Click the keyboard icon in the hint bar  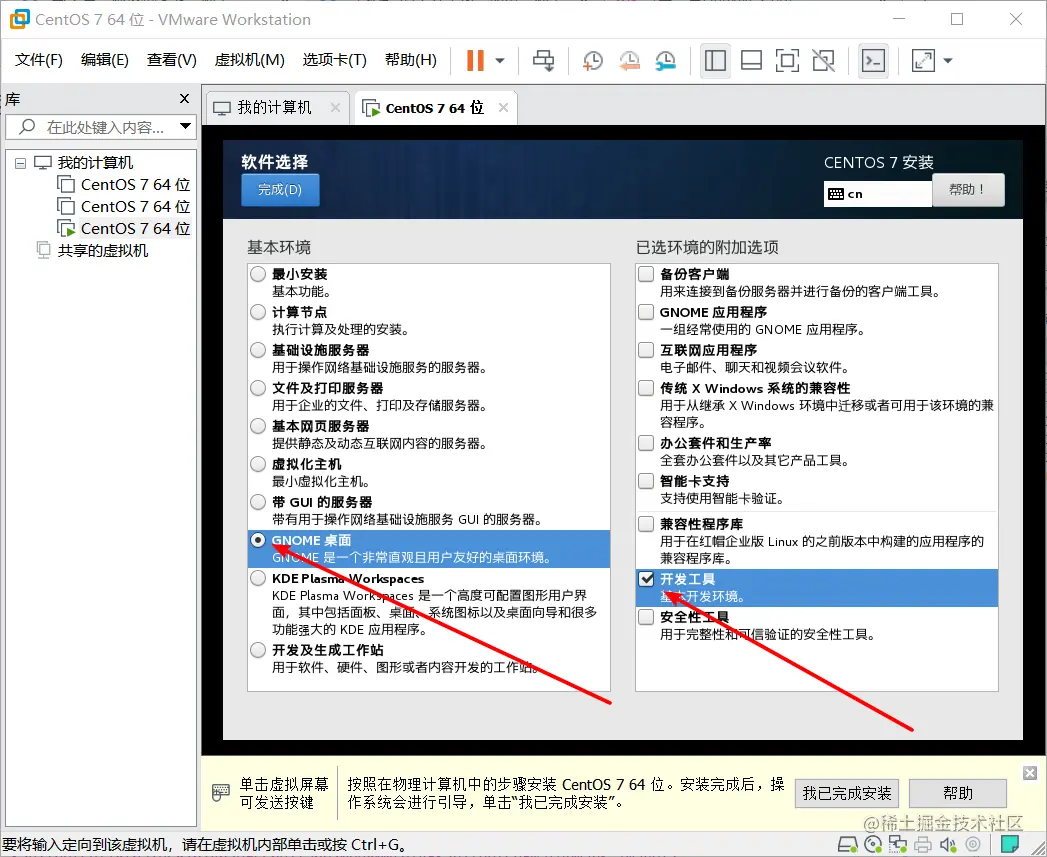tap(220, 792)
